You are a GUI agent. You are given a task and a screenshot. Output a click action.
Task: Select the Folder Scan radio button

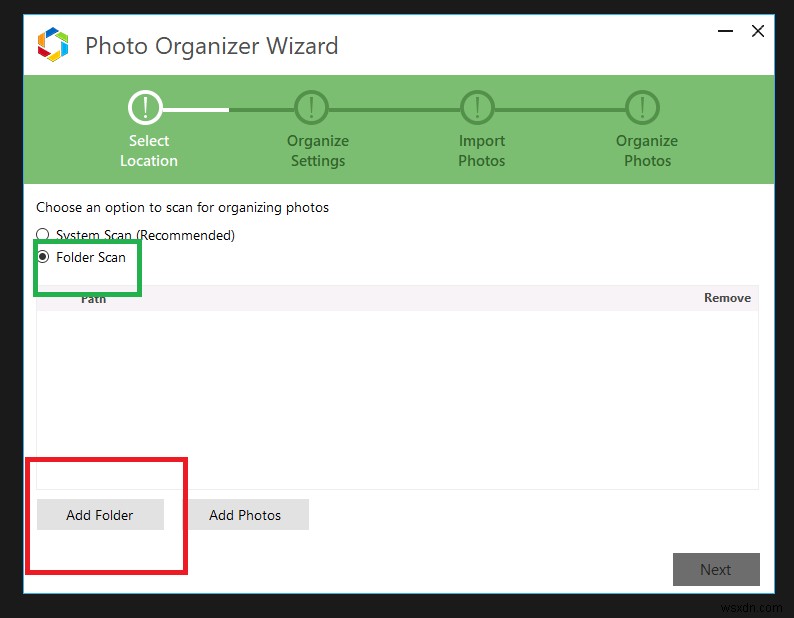(x=43, y=257)
